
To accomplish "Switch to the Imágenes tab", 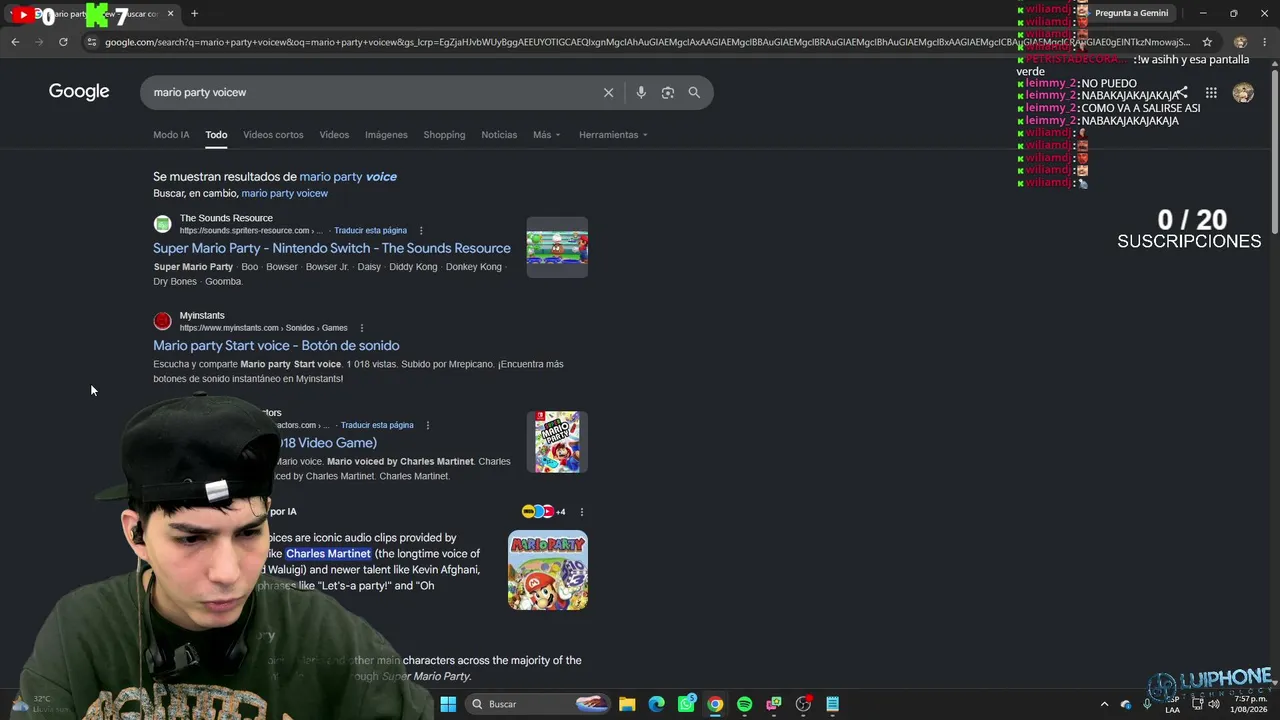I will pos(386,135).
